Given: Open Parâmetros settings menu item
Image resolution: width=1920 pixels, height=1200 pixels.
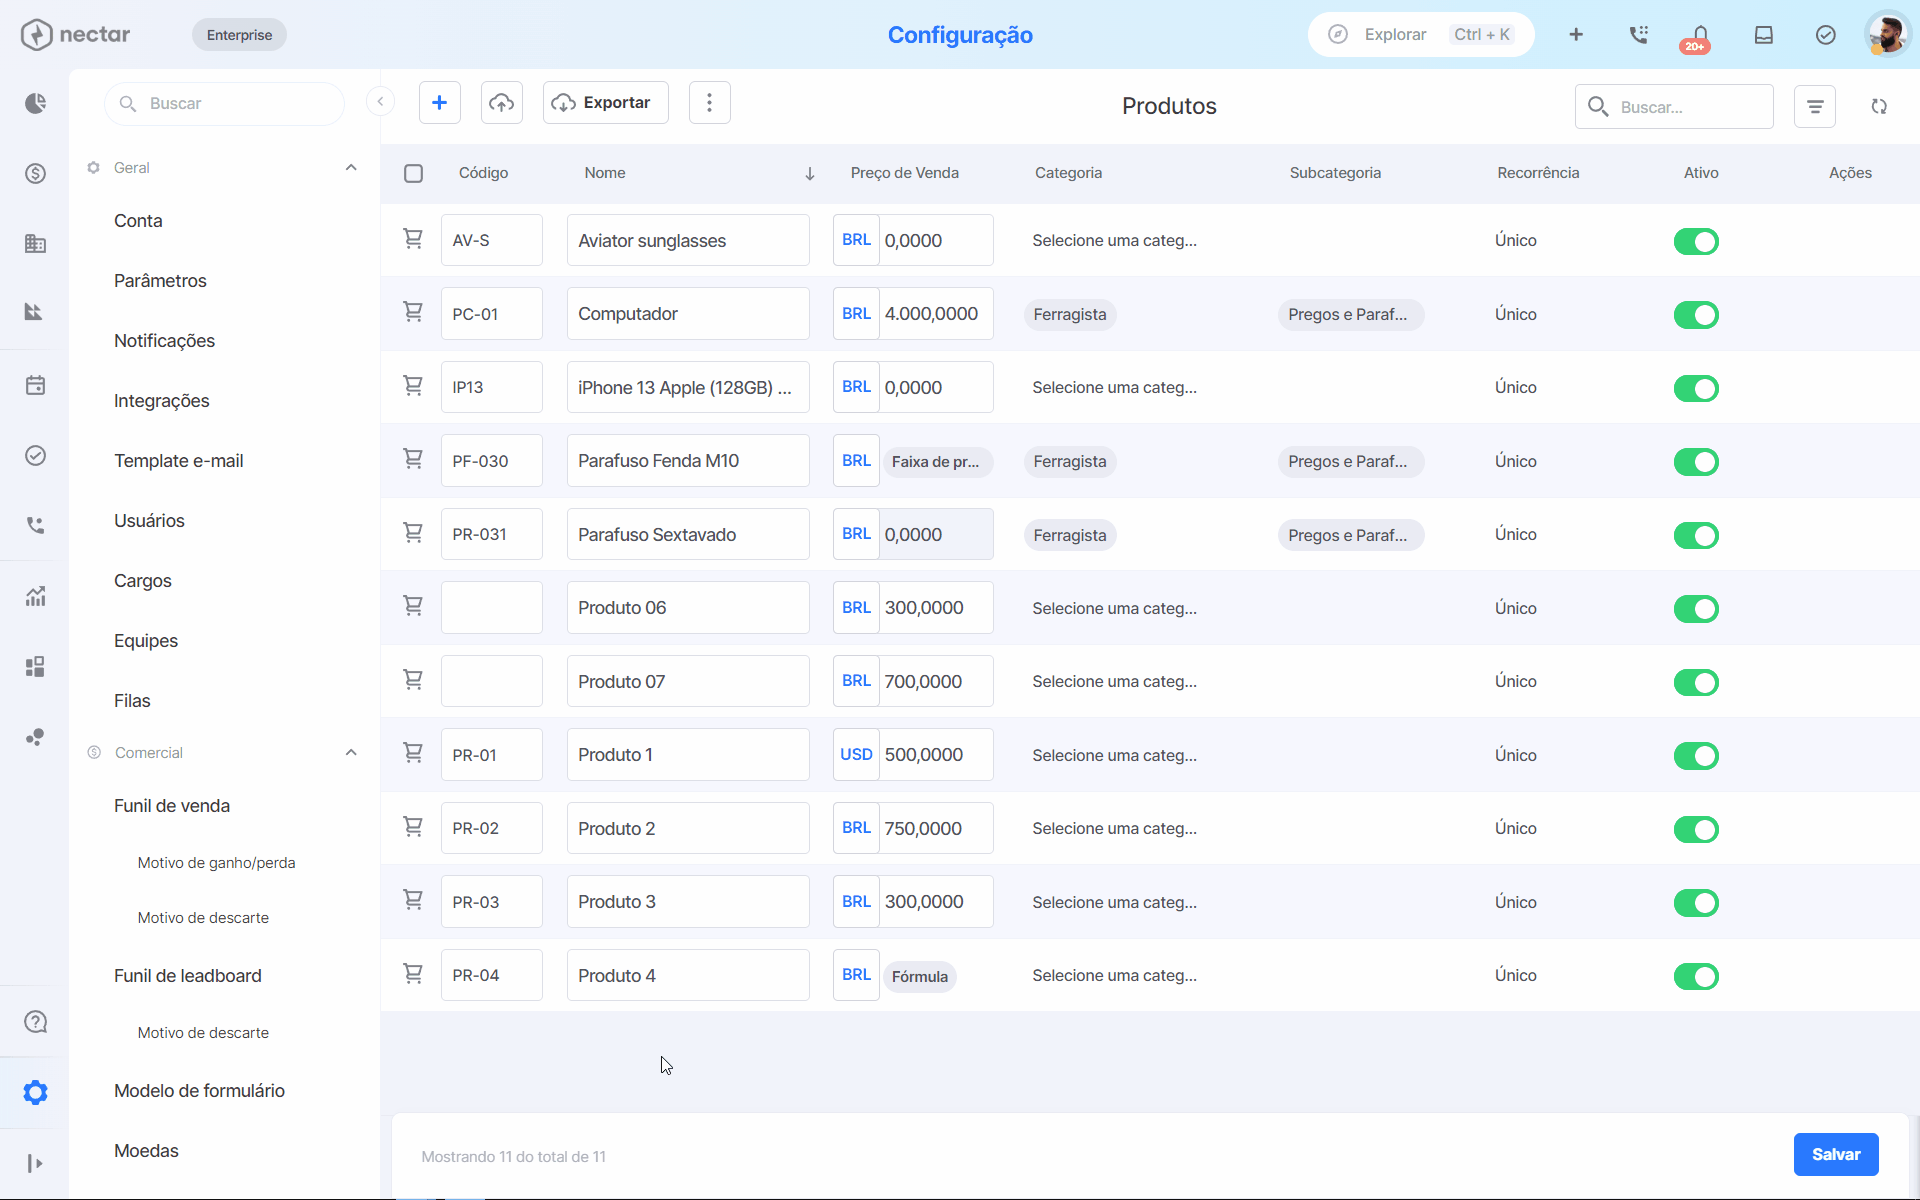Looking at the screenshot, I should point(160,281).
